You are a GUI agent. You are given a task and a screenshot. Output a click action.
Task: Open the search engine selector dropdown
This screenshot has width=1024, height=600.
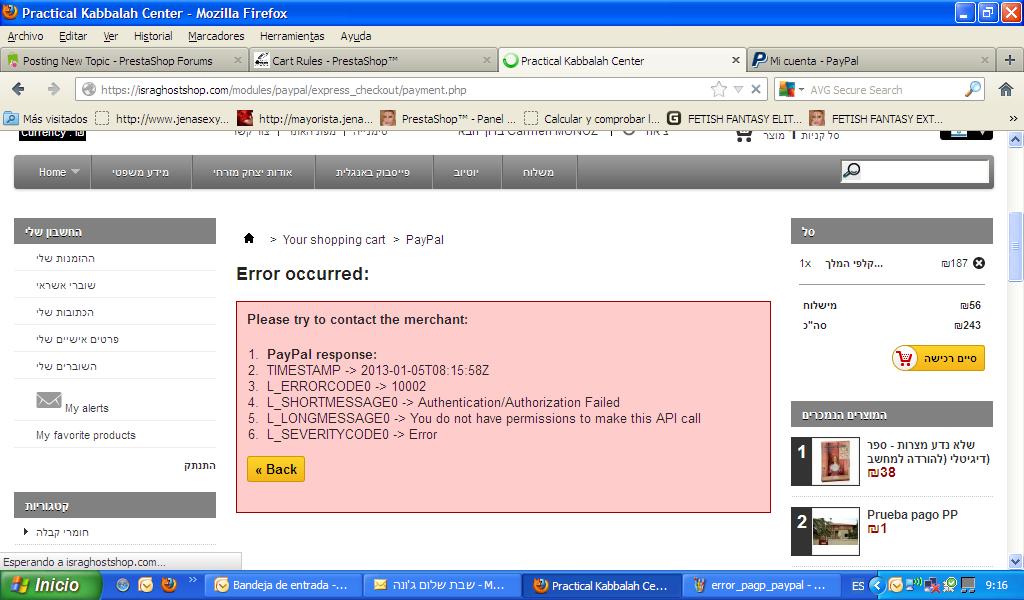tap(792, 89)
